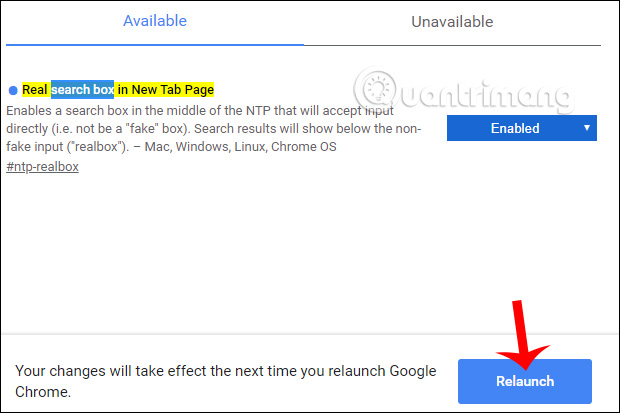Click the blue modified-flag dot beside Real search box
This screenshot has height=413, width=620.
click(13, 91)
